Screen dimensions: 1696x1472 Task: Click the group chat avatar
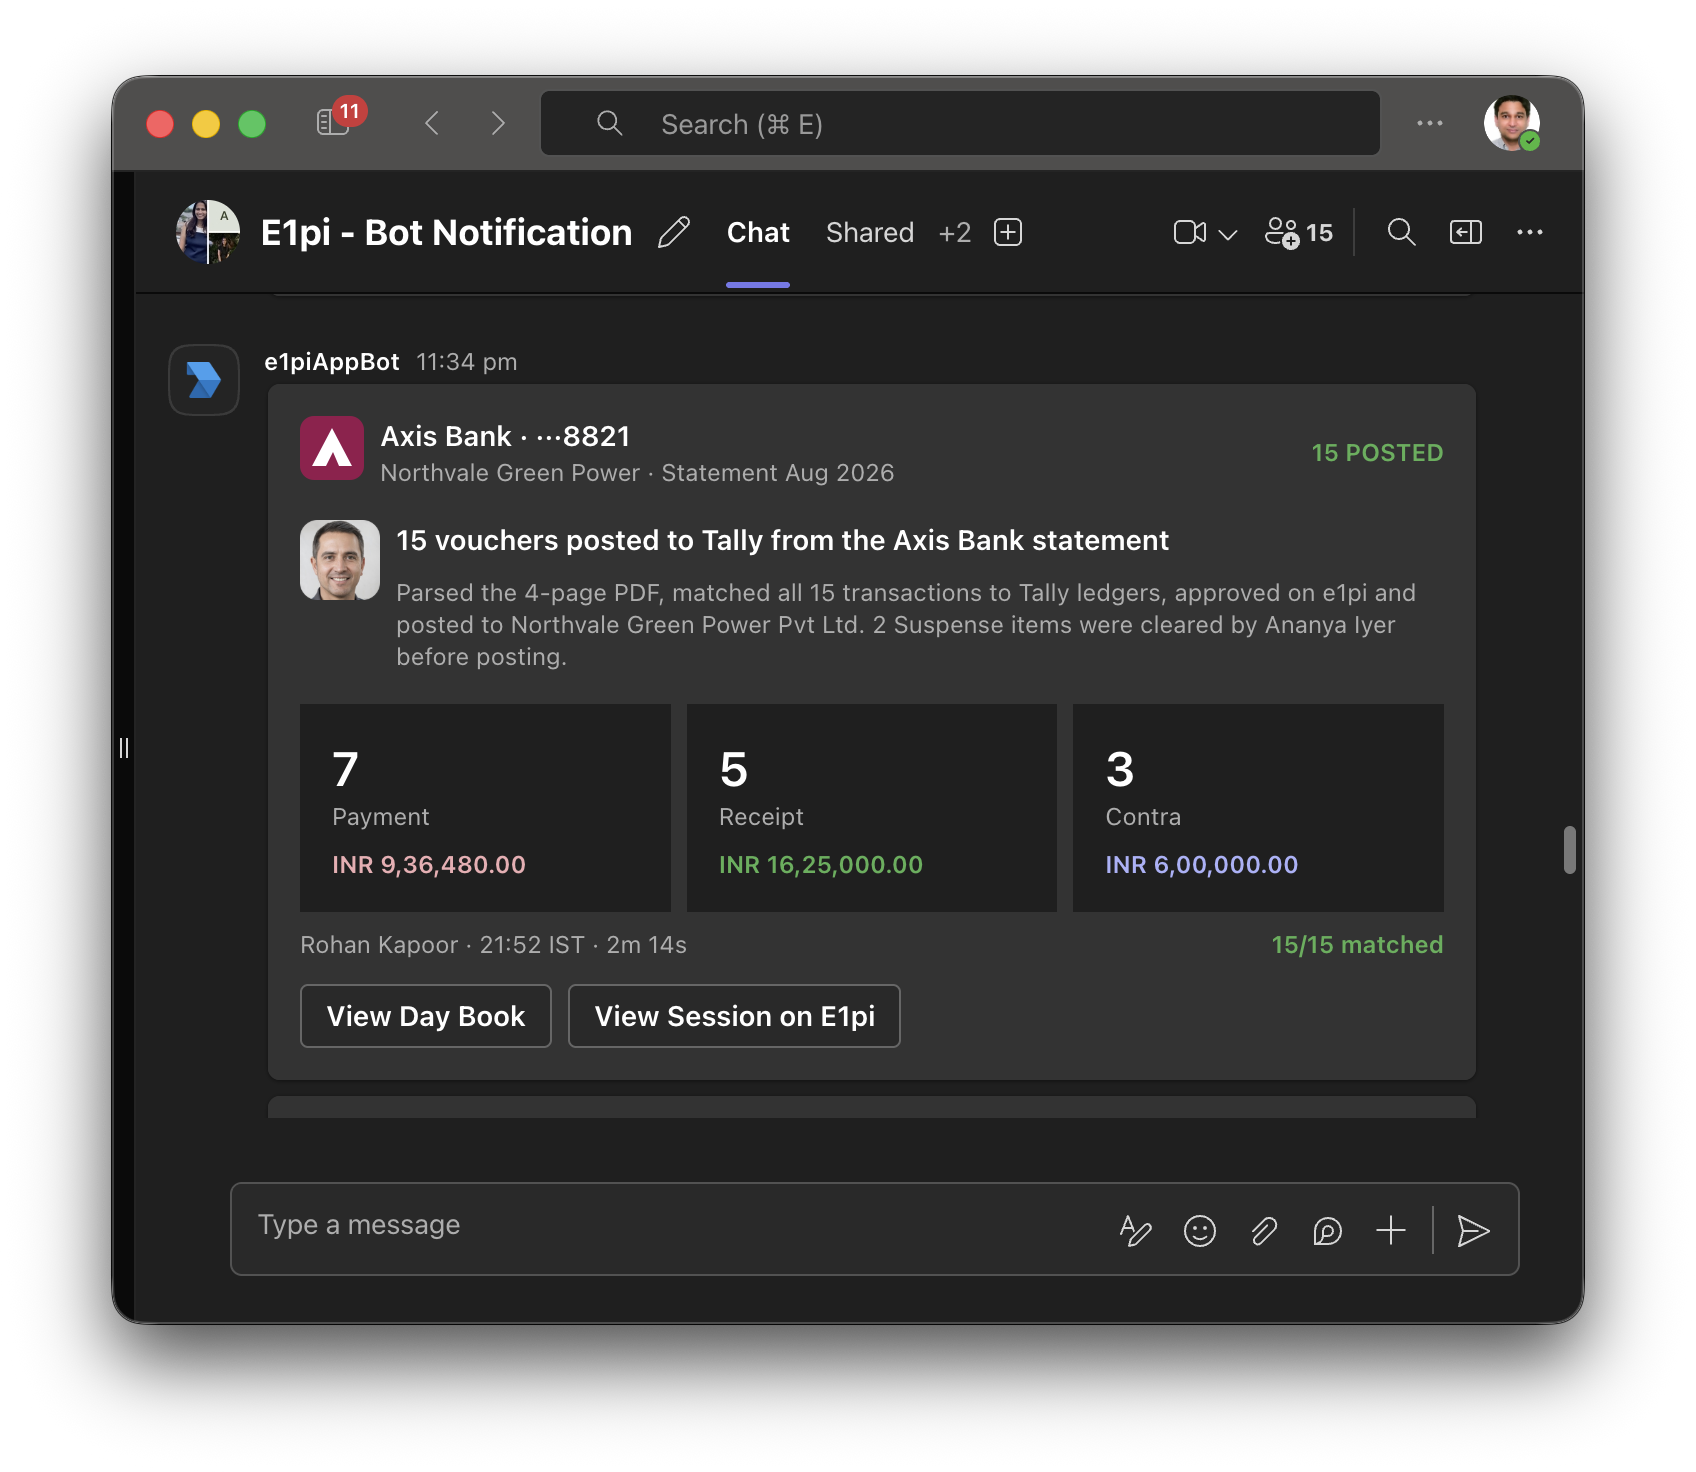tap(208, 232)
